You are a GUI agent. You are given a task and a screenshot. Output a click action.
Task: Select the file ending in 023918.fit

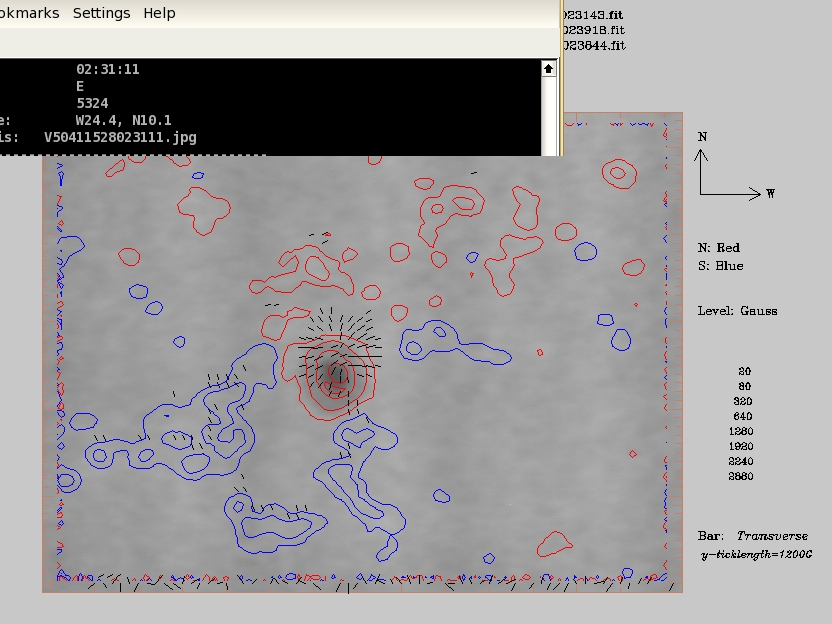point(593,30)
